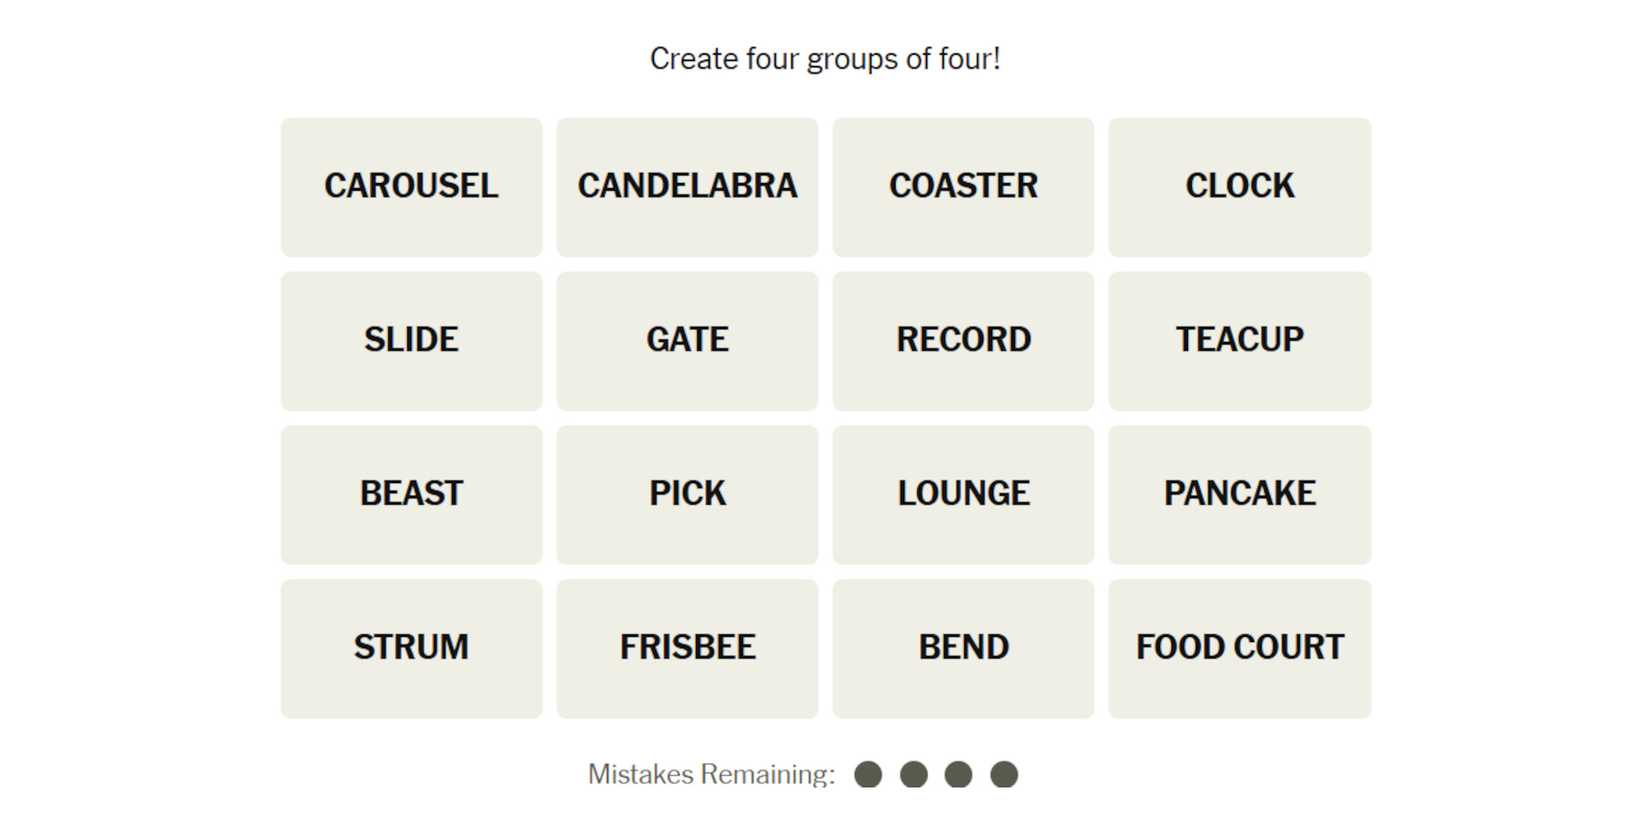Screen dimensions: 1650x825
Task: Click the RECORD word tile
Action: tap(963, 341)
